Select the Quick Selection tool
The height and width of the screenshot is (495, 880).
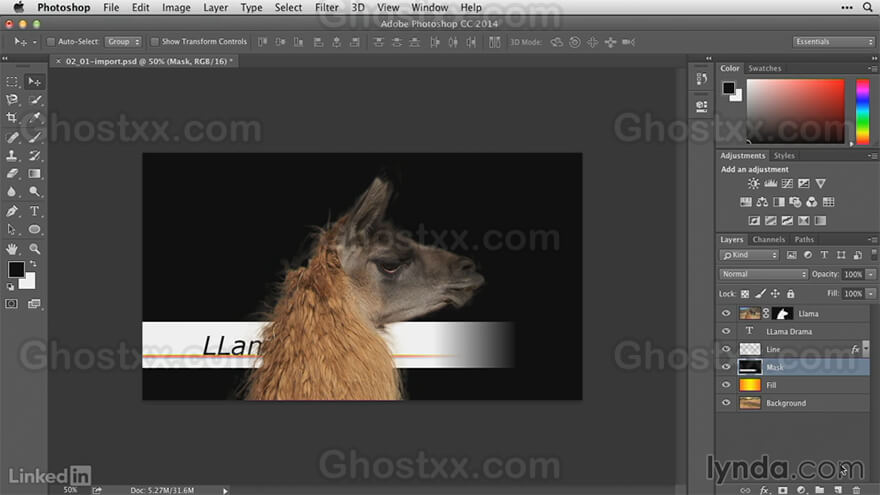click(34, 100)
